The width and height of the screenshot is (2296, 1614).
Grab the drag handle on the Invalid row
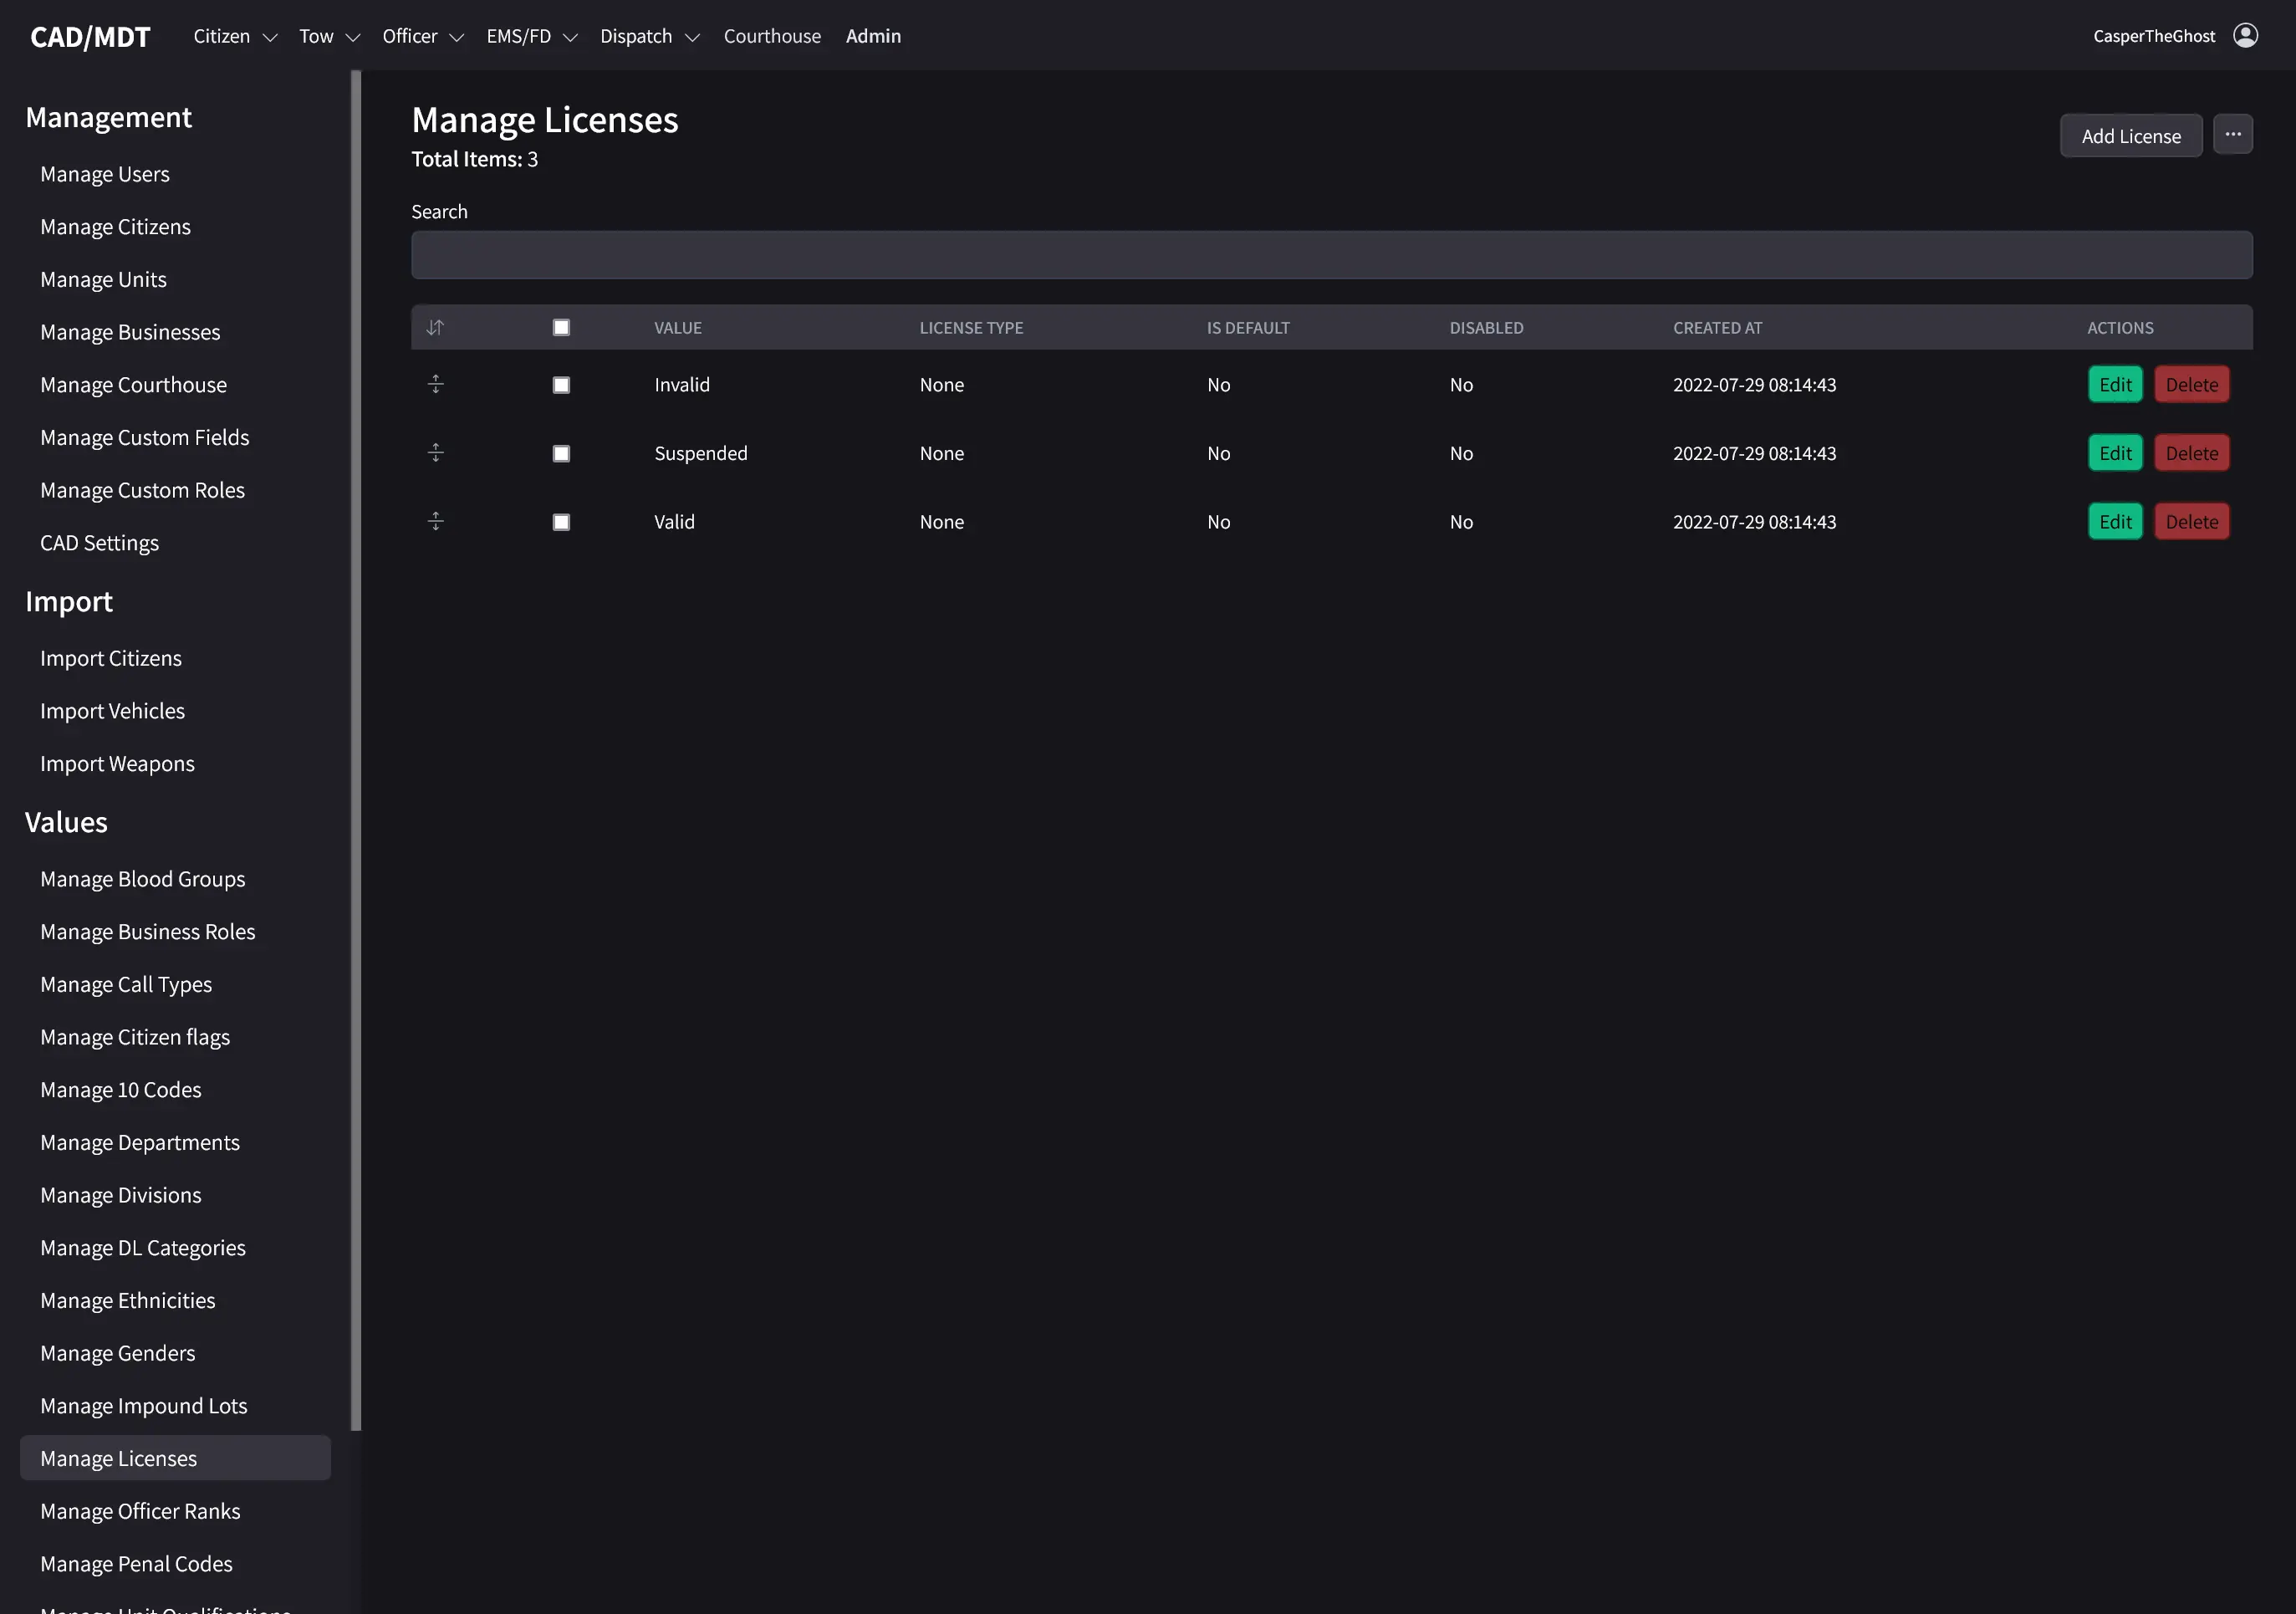click(x=436, y=384)
